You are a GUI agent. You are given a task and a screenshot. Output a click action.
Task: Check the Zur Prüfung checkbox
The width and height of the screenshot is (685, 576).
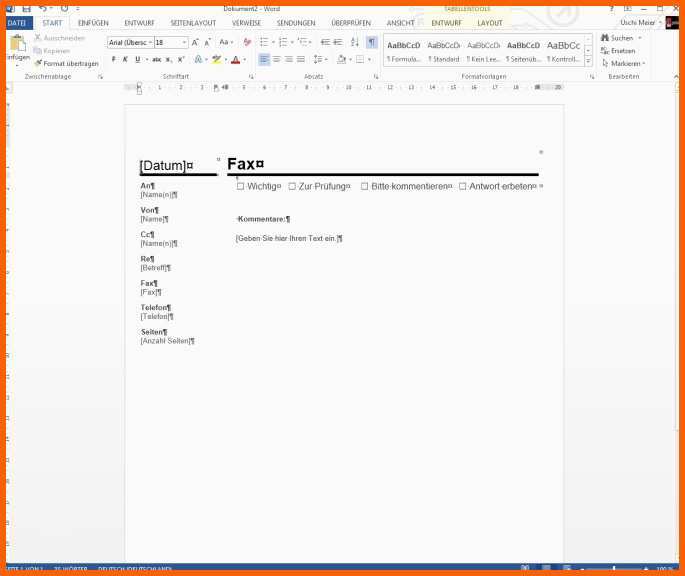pos(292,187)
